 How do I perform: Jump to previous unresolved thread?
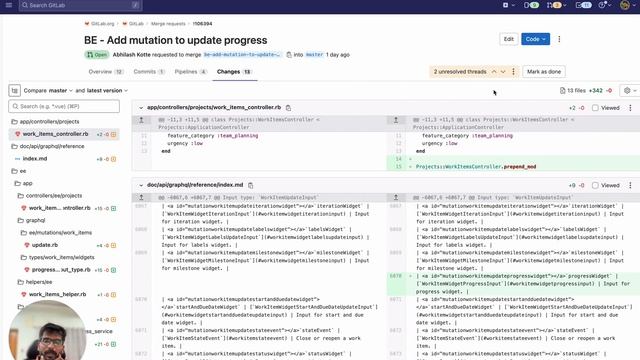coord(494,72)
